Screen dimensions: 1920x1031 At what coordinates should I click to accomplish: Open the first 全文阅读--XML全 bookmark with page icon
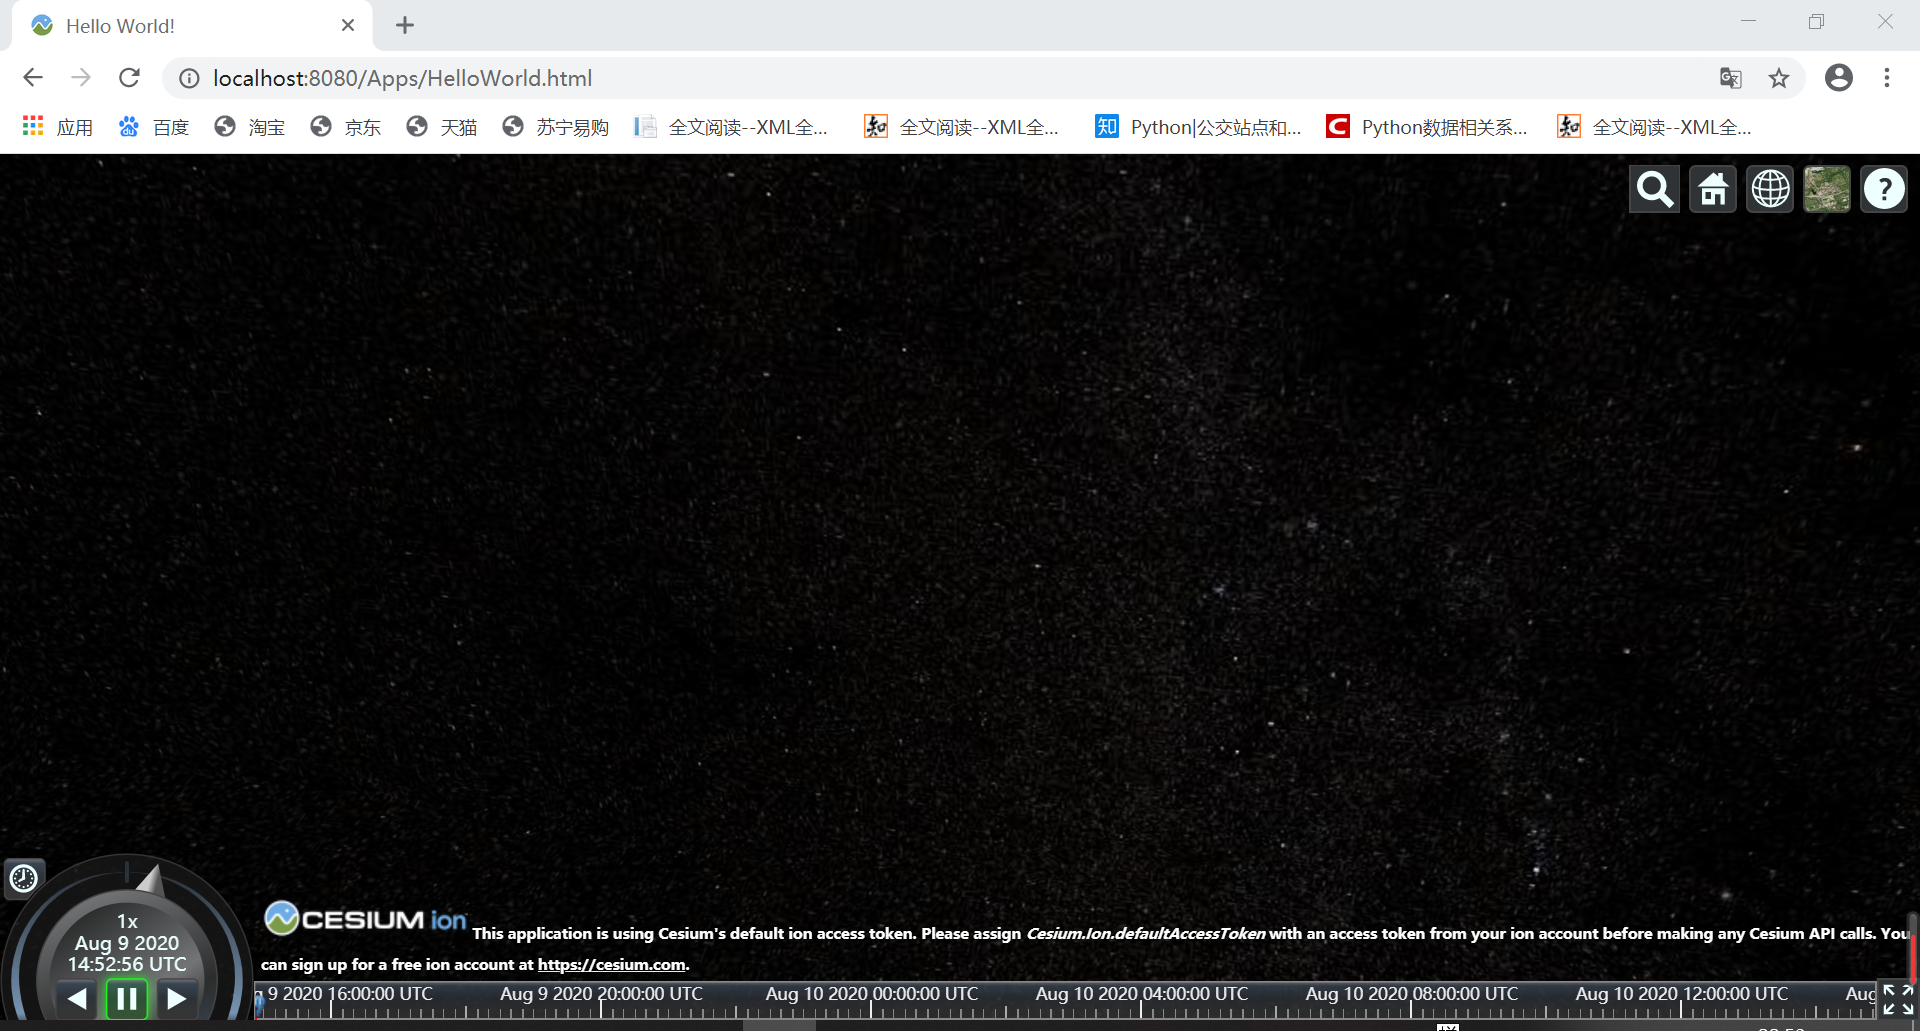pyautogui.click(x=732, y=127)
